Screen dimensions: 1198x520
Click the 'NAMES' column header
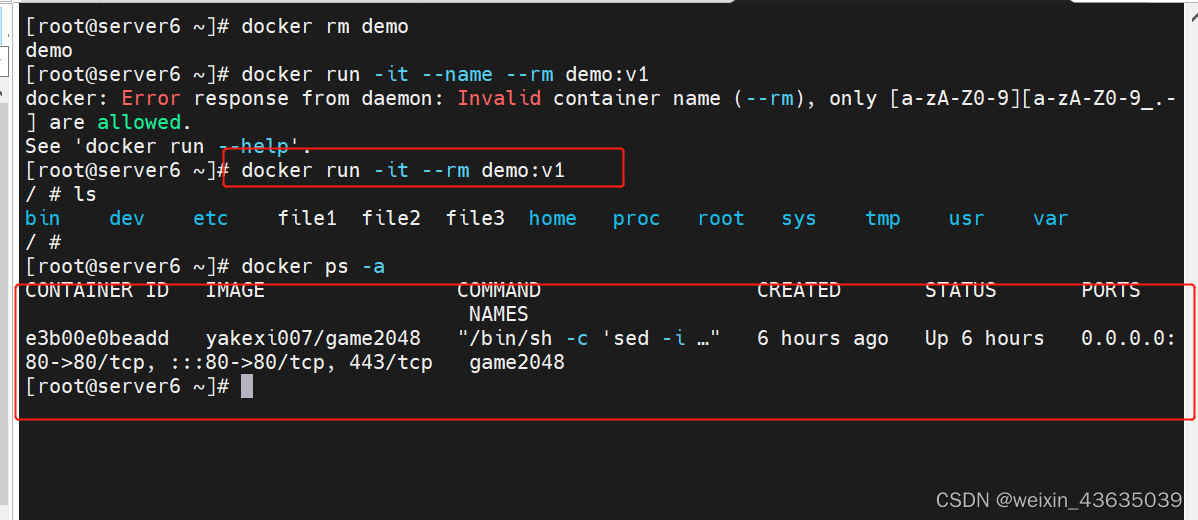tap(499, 314)
